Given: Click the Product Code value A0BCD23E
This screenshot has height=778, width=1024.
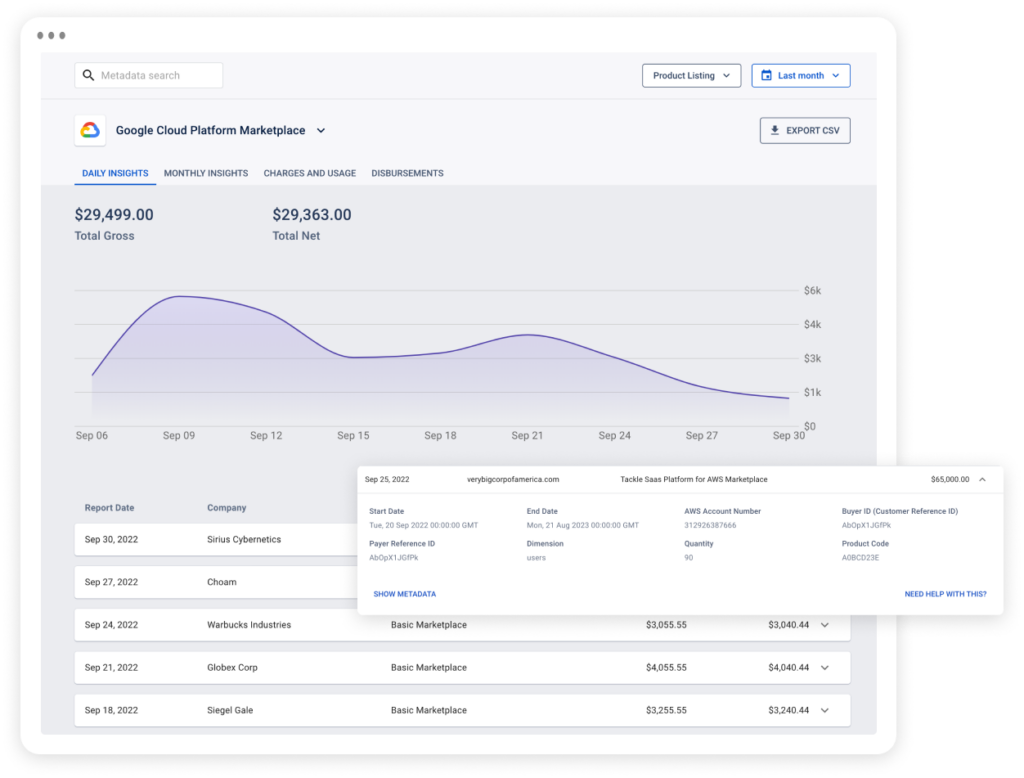Looking at the screenshot, I should pos(860,558).
